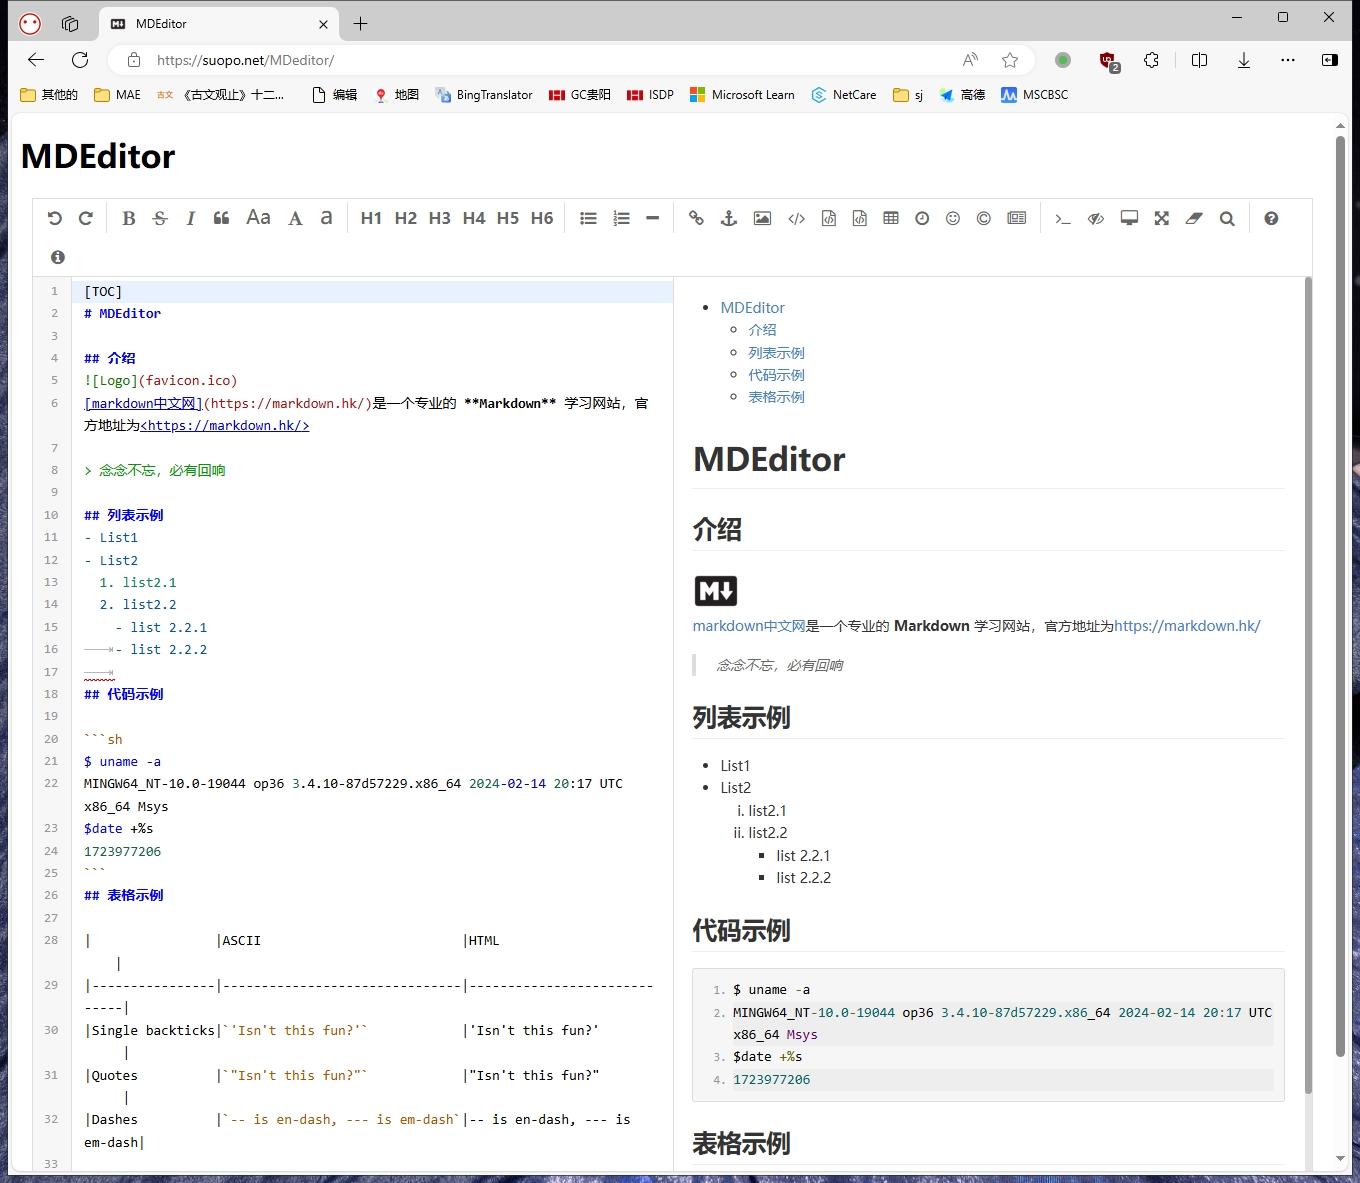Insert a horizontal rule line

click(x=653, y=218)
